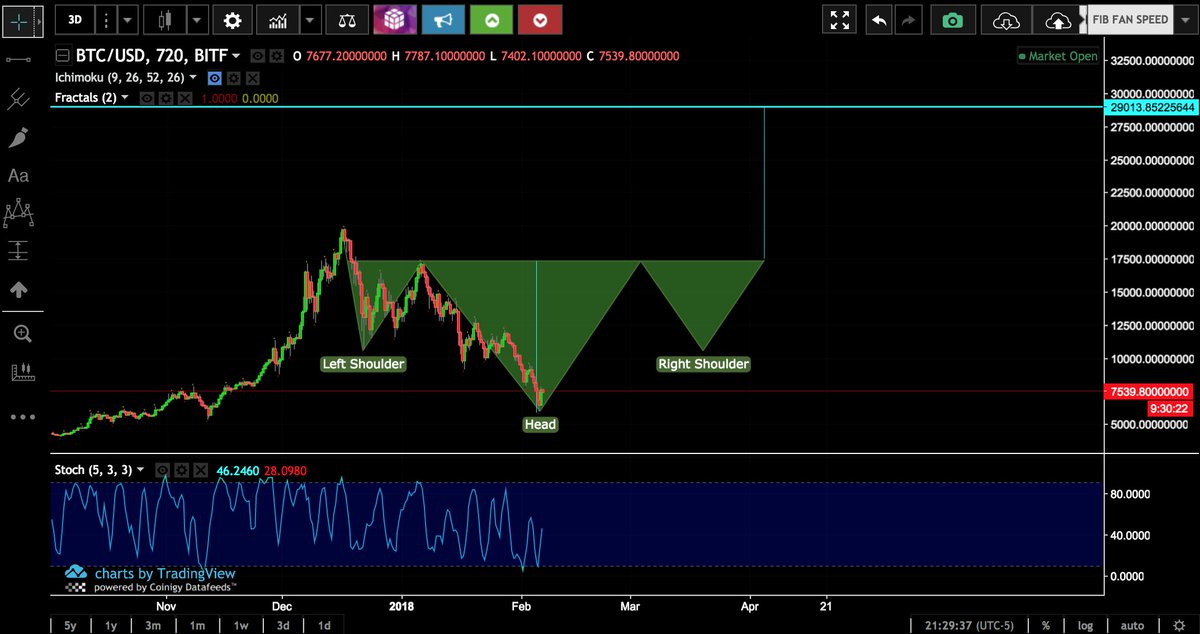Remove the Fractals indicator with X
This screenshot has width=1200, height=634.
[x=183, y=98]
